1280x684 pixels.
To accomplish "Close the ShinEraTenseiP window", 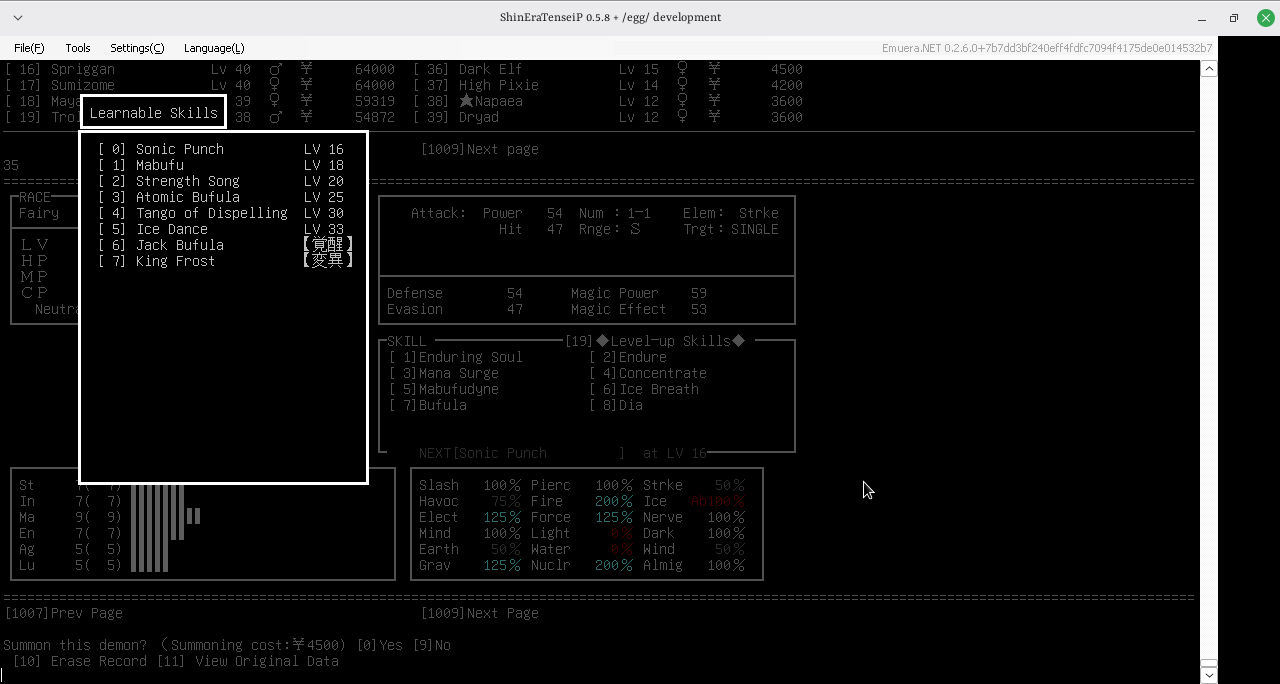I will click(x=1265, y=18).
